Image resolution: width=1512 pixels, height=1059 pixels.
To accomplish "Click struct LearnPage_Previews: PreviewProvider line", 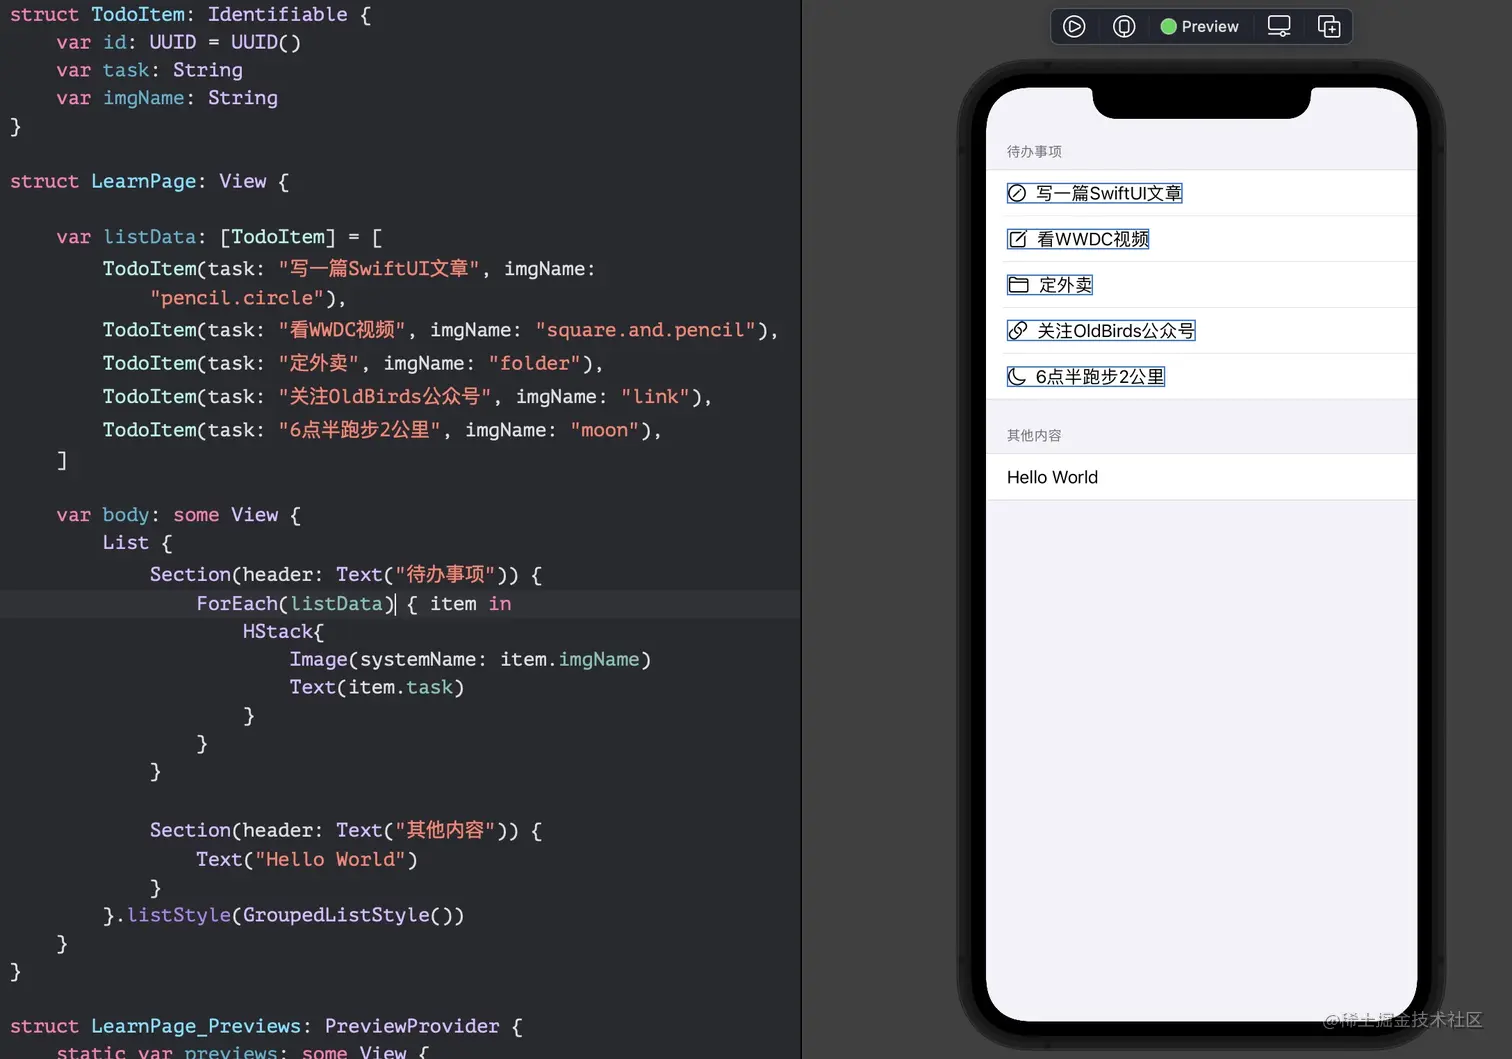I will point(266,1026).
